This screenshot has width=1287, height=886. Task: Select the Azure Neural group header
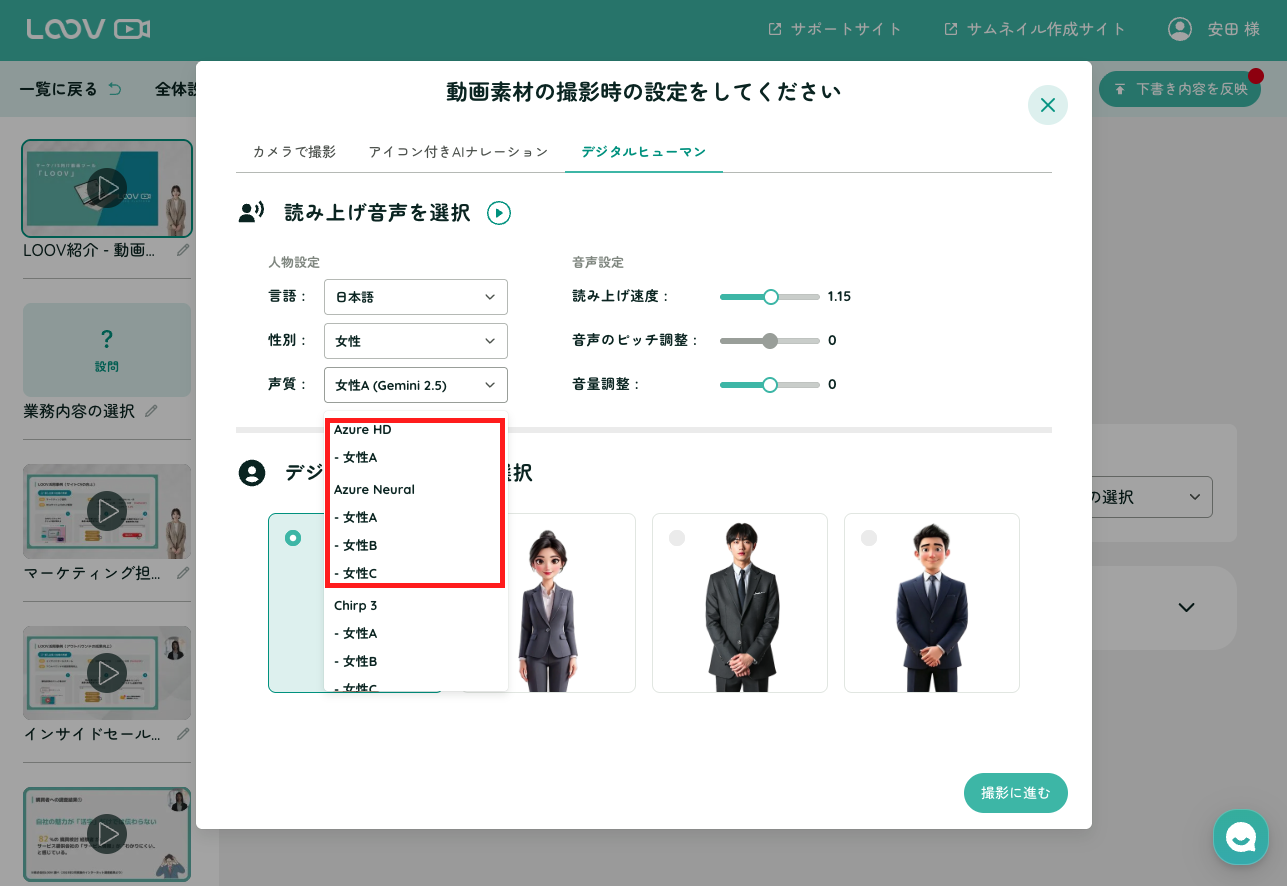[x=374, y=490]
